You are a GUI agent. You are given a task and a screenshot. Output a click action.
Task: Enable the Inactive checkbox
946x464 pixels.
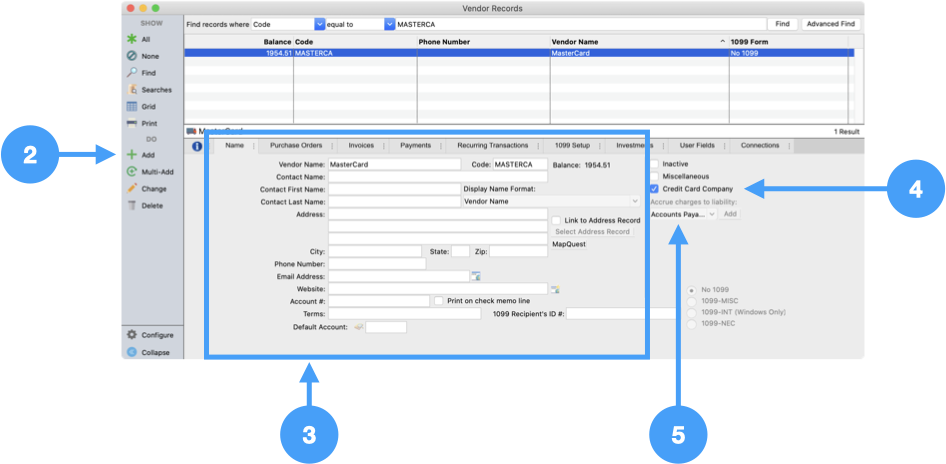[x=654, y=164]
